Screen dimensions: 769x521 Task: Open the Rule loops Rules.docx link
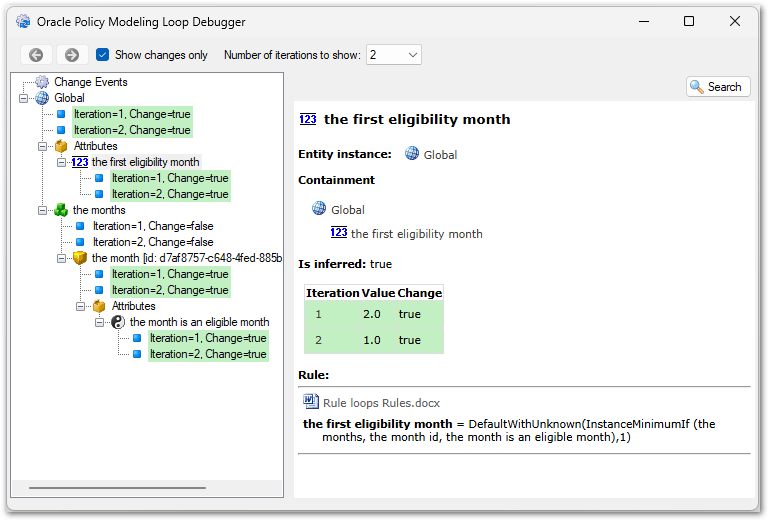pyautogui.click(x=381, y=403)
